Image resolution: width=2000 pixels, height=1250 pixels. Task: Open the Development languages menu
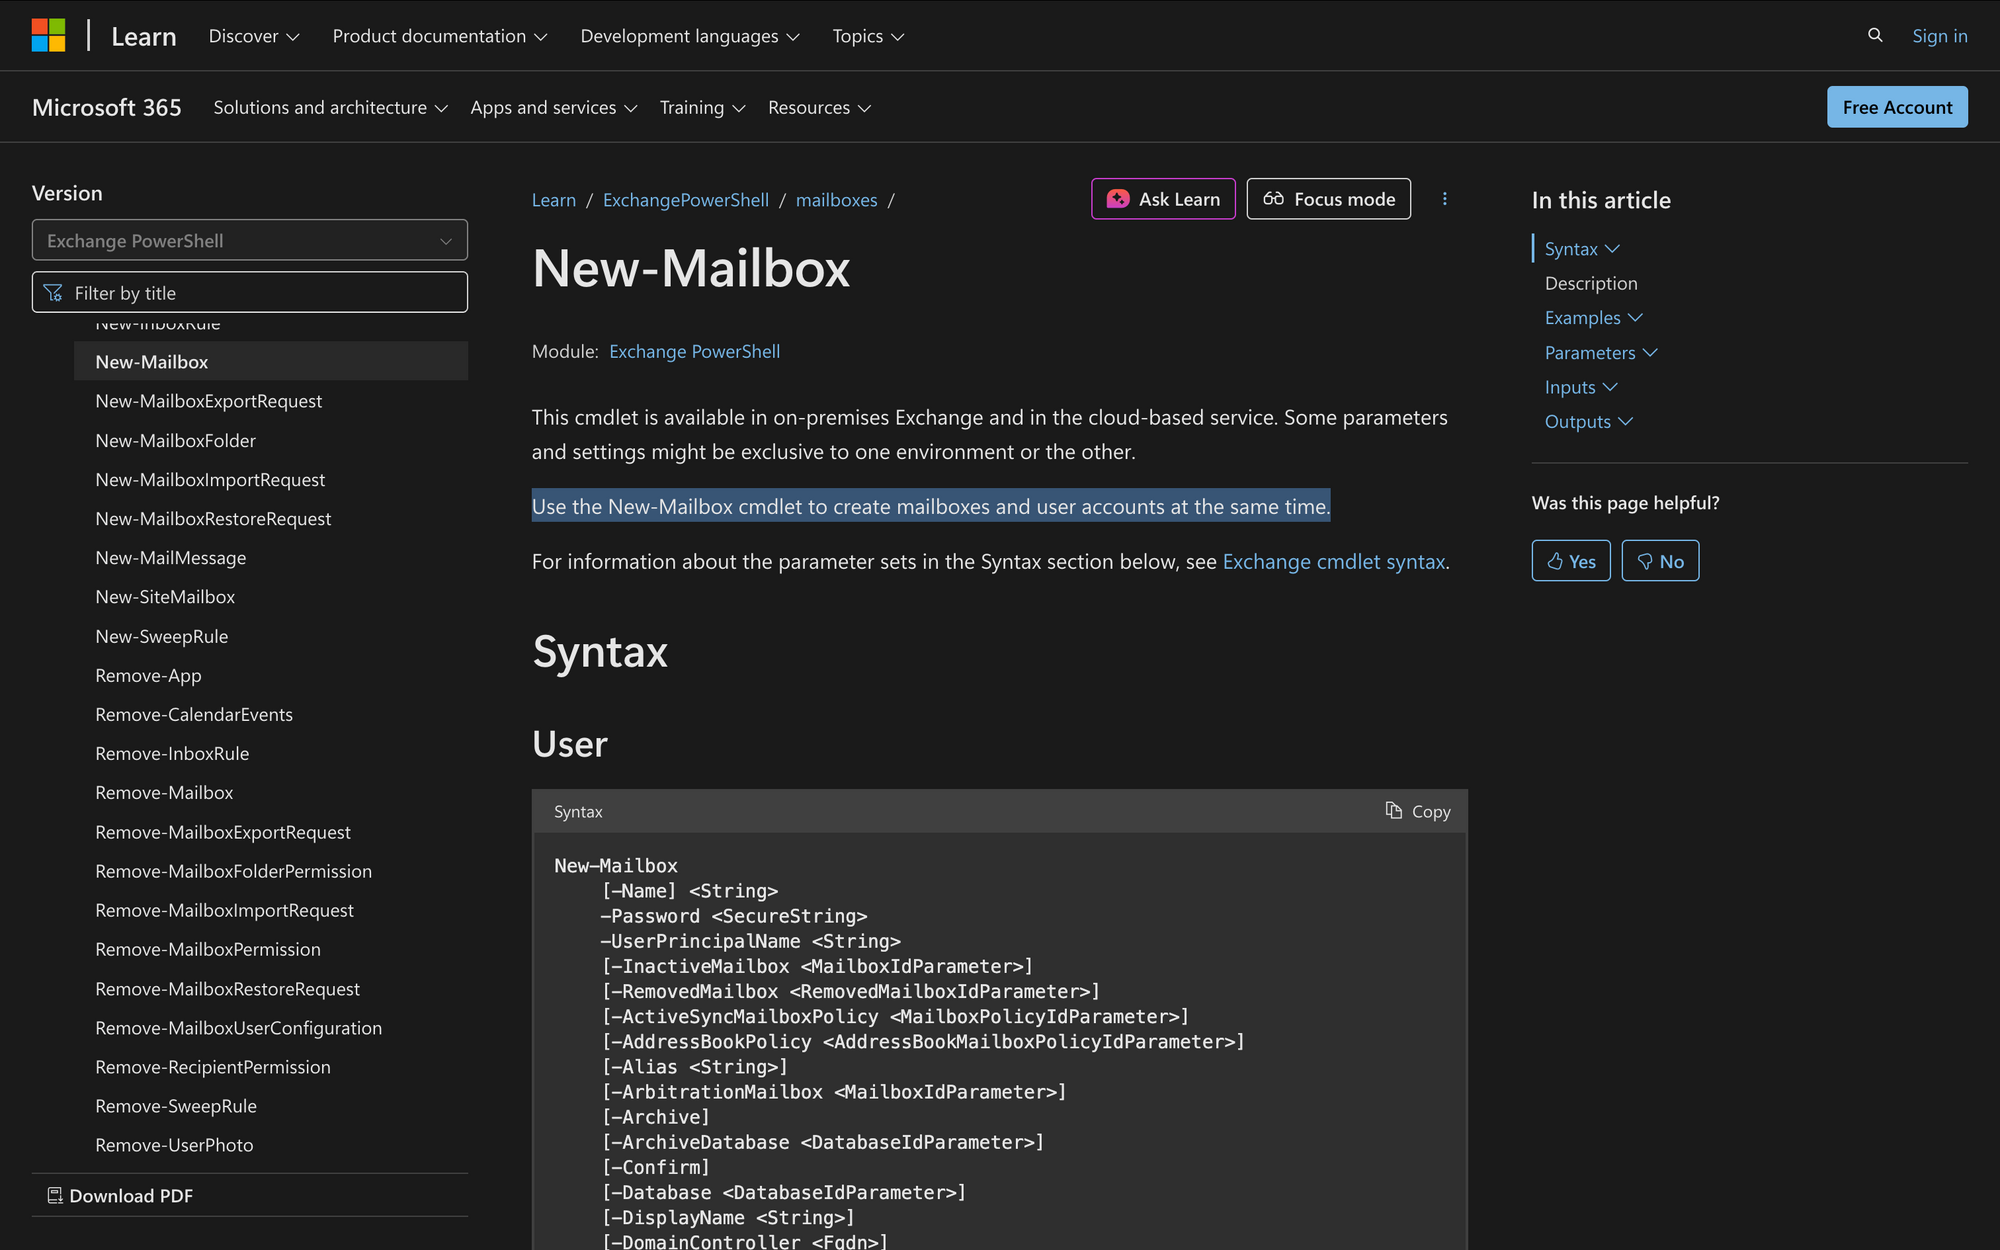689,36
